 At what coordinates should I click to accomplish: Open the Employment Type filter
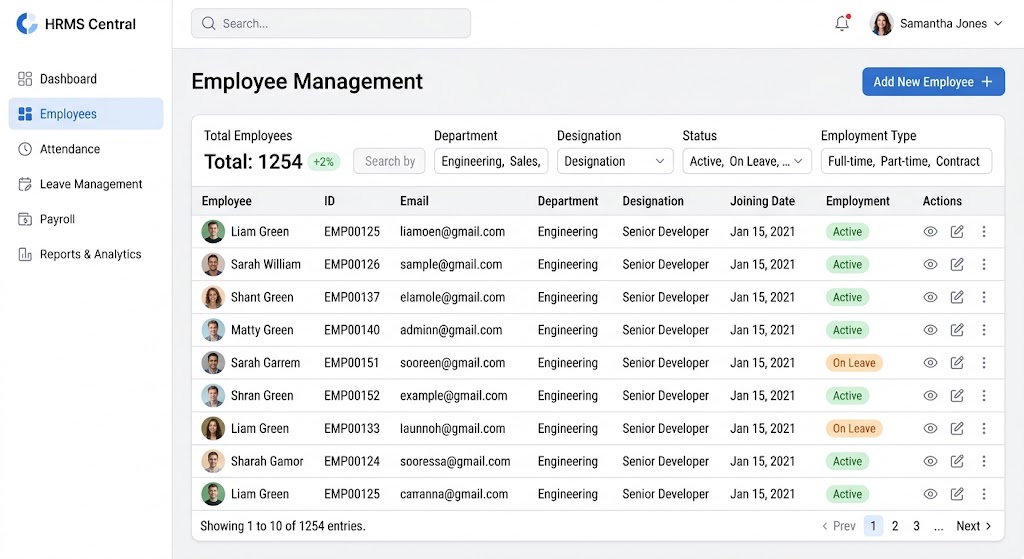click(906, 161)
